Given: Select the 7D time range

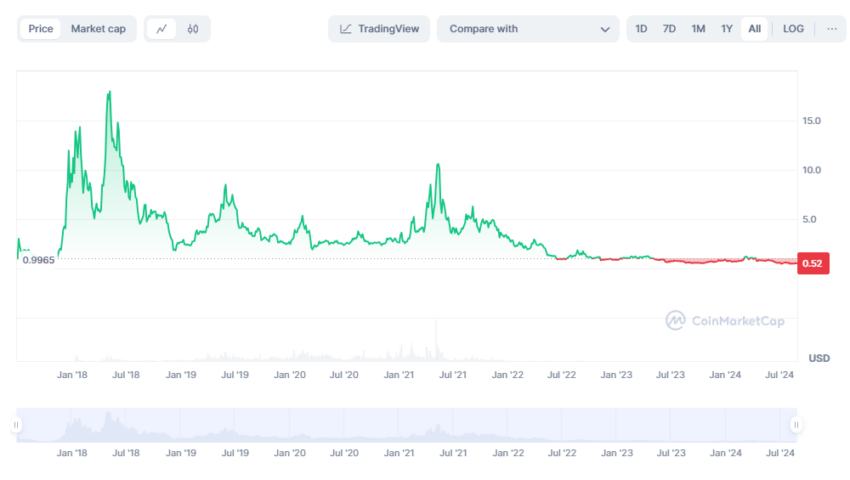Looking at the screenshot, I should click(669, 29).
